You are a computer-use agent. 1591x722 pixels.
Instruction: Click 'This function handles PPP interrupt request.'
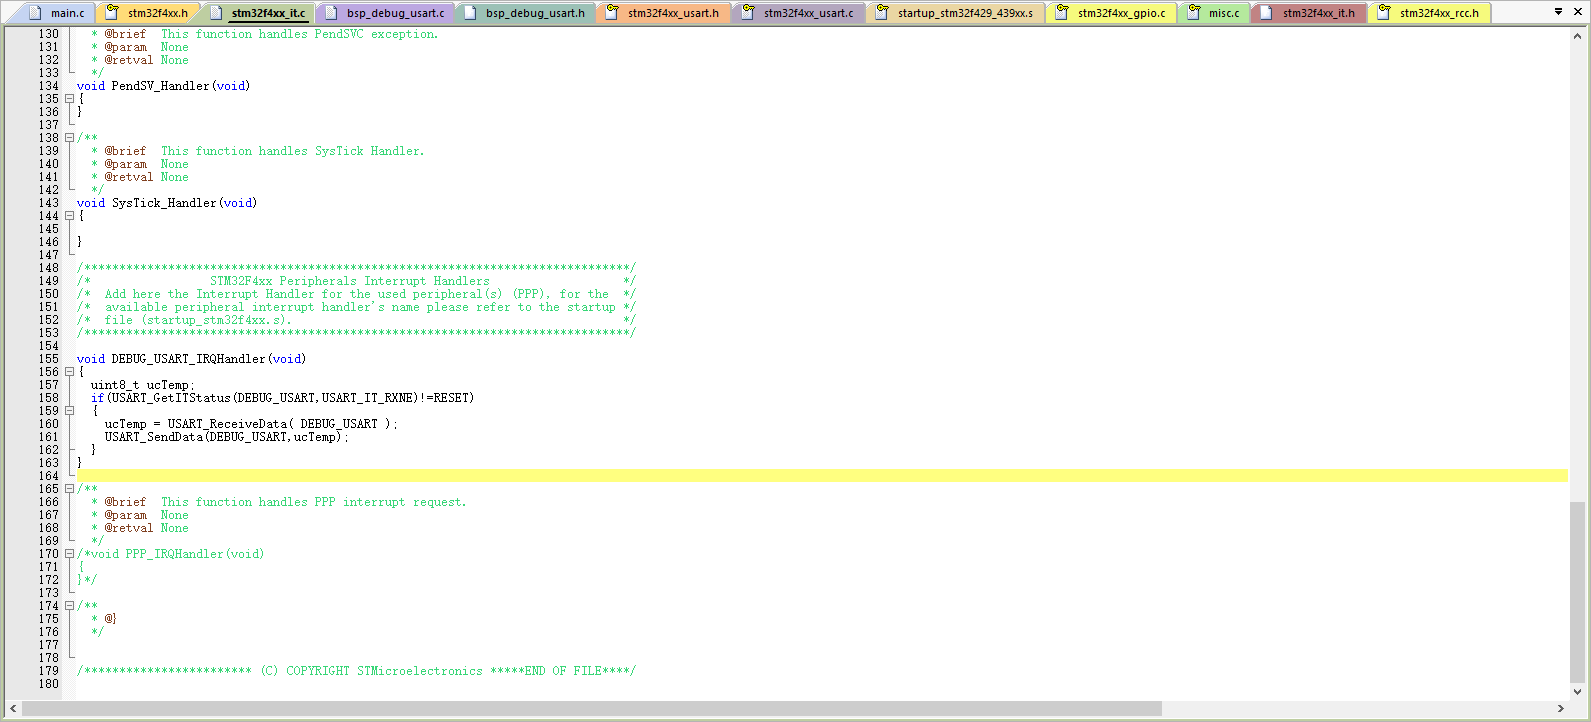coord(314,502)
